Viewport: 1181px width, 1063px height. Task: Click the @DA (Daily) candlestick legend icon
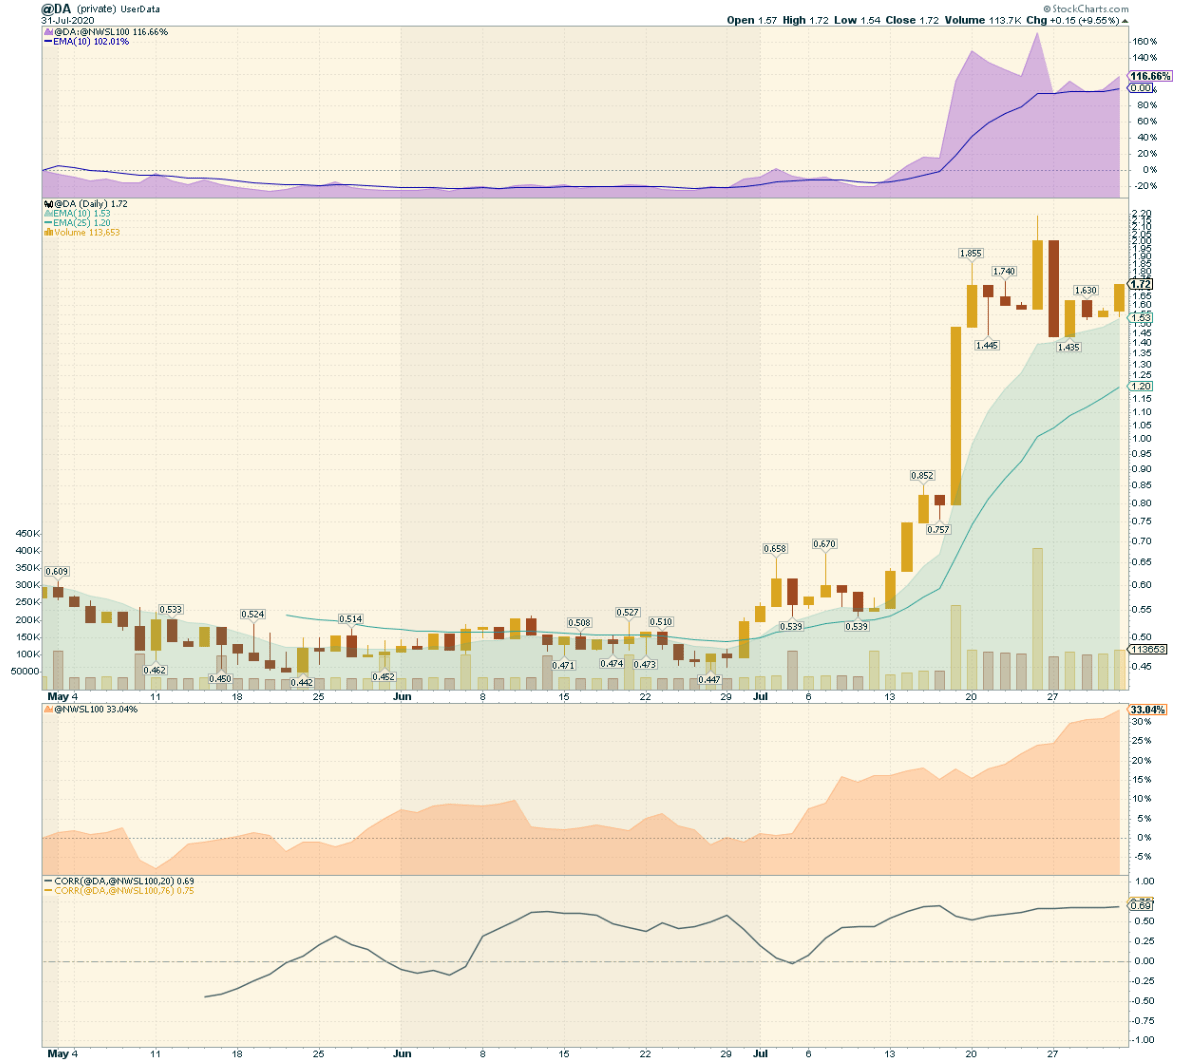47,204
